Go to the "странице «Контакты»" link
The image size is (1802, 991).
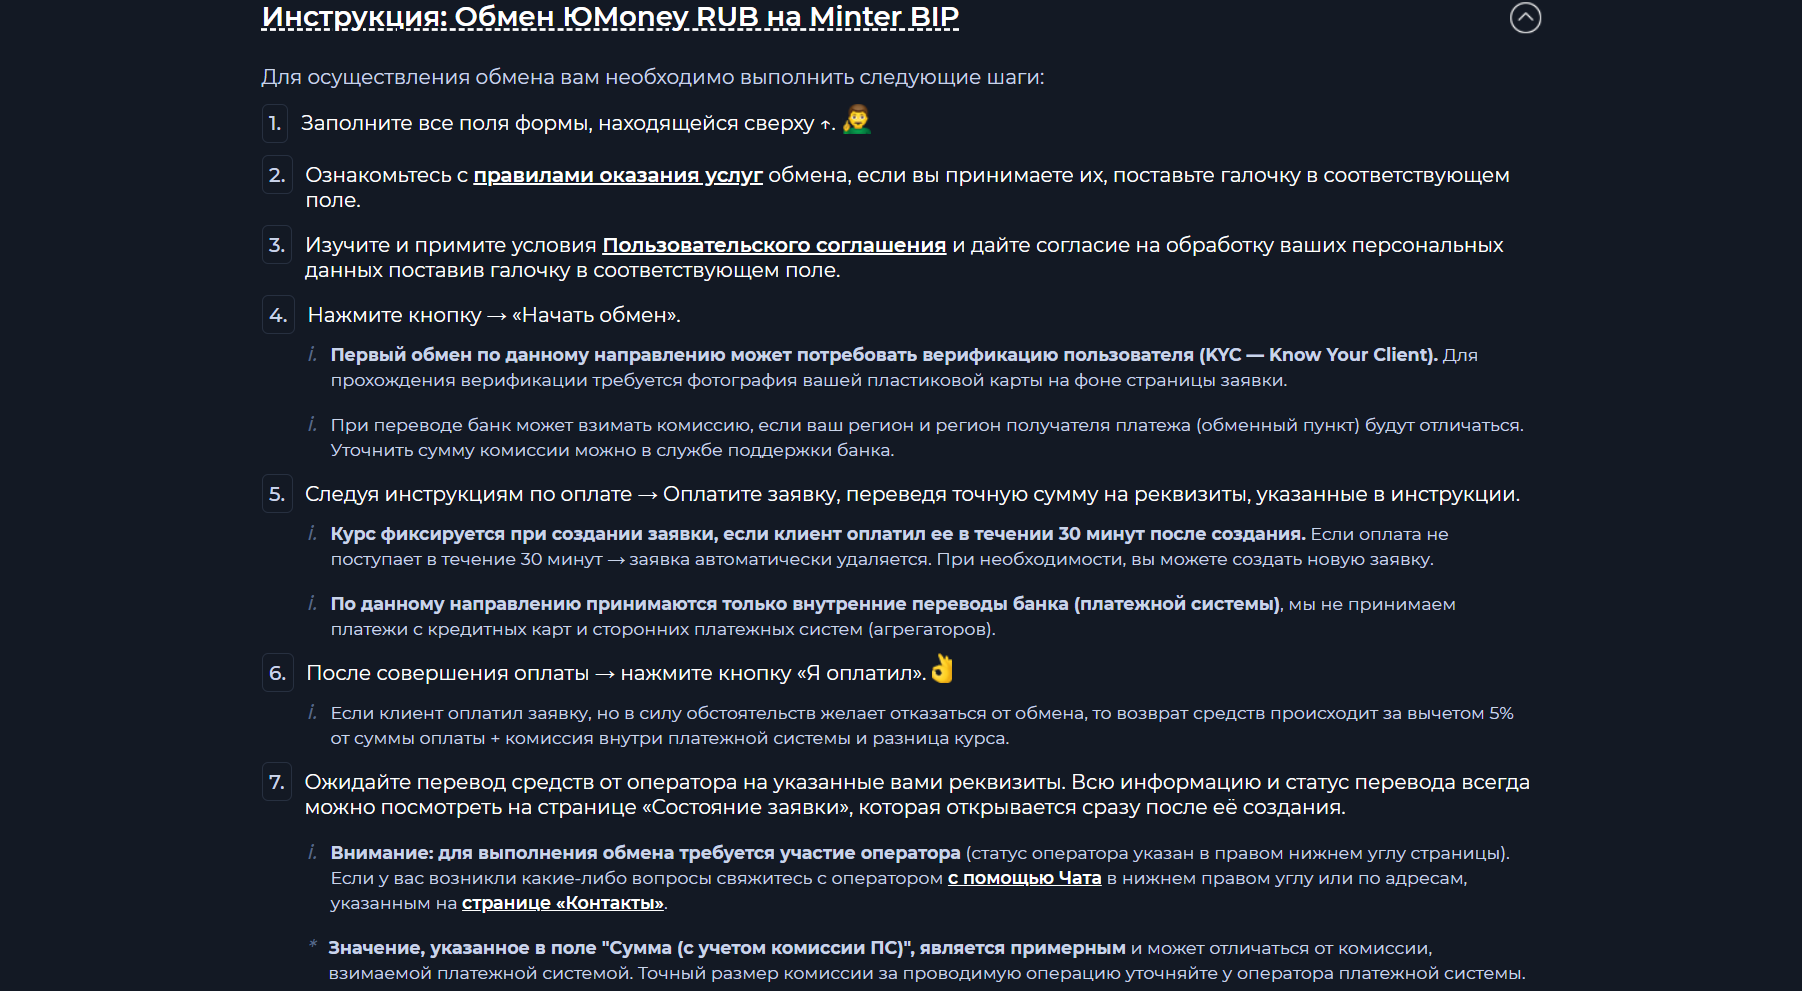coord(563,903)
